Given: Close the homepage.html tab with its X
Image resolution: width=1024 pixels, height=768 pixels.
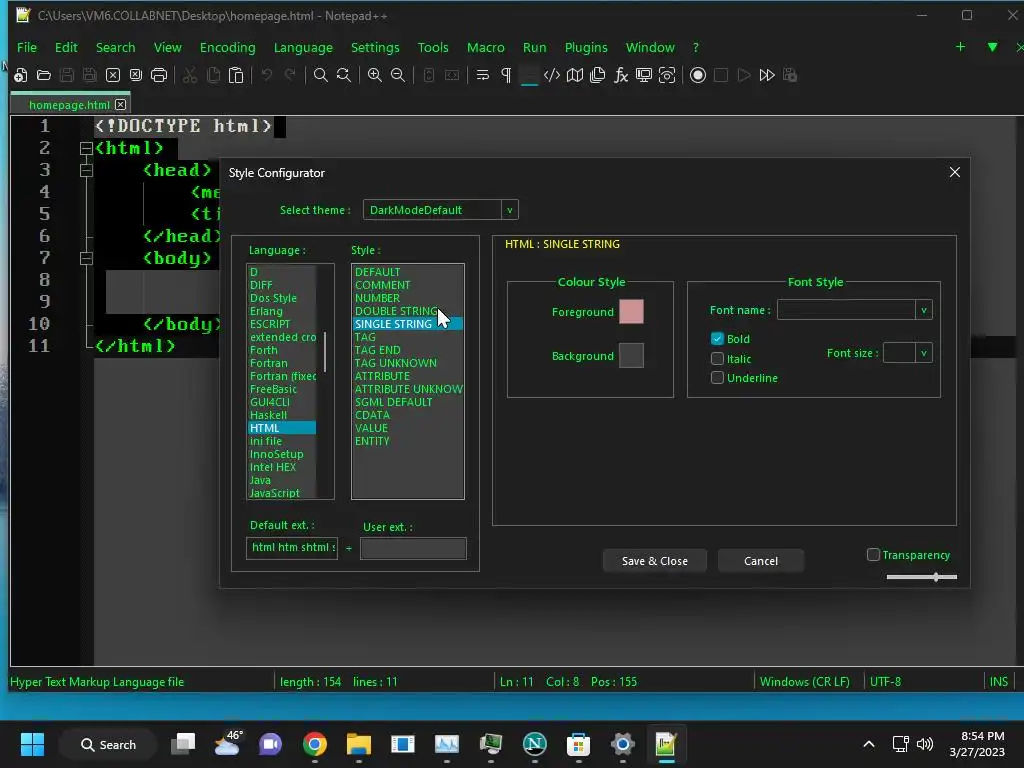Looking at the screenshot, I should click(x=120, y=104).
